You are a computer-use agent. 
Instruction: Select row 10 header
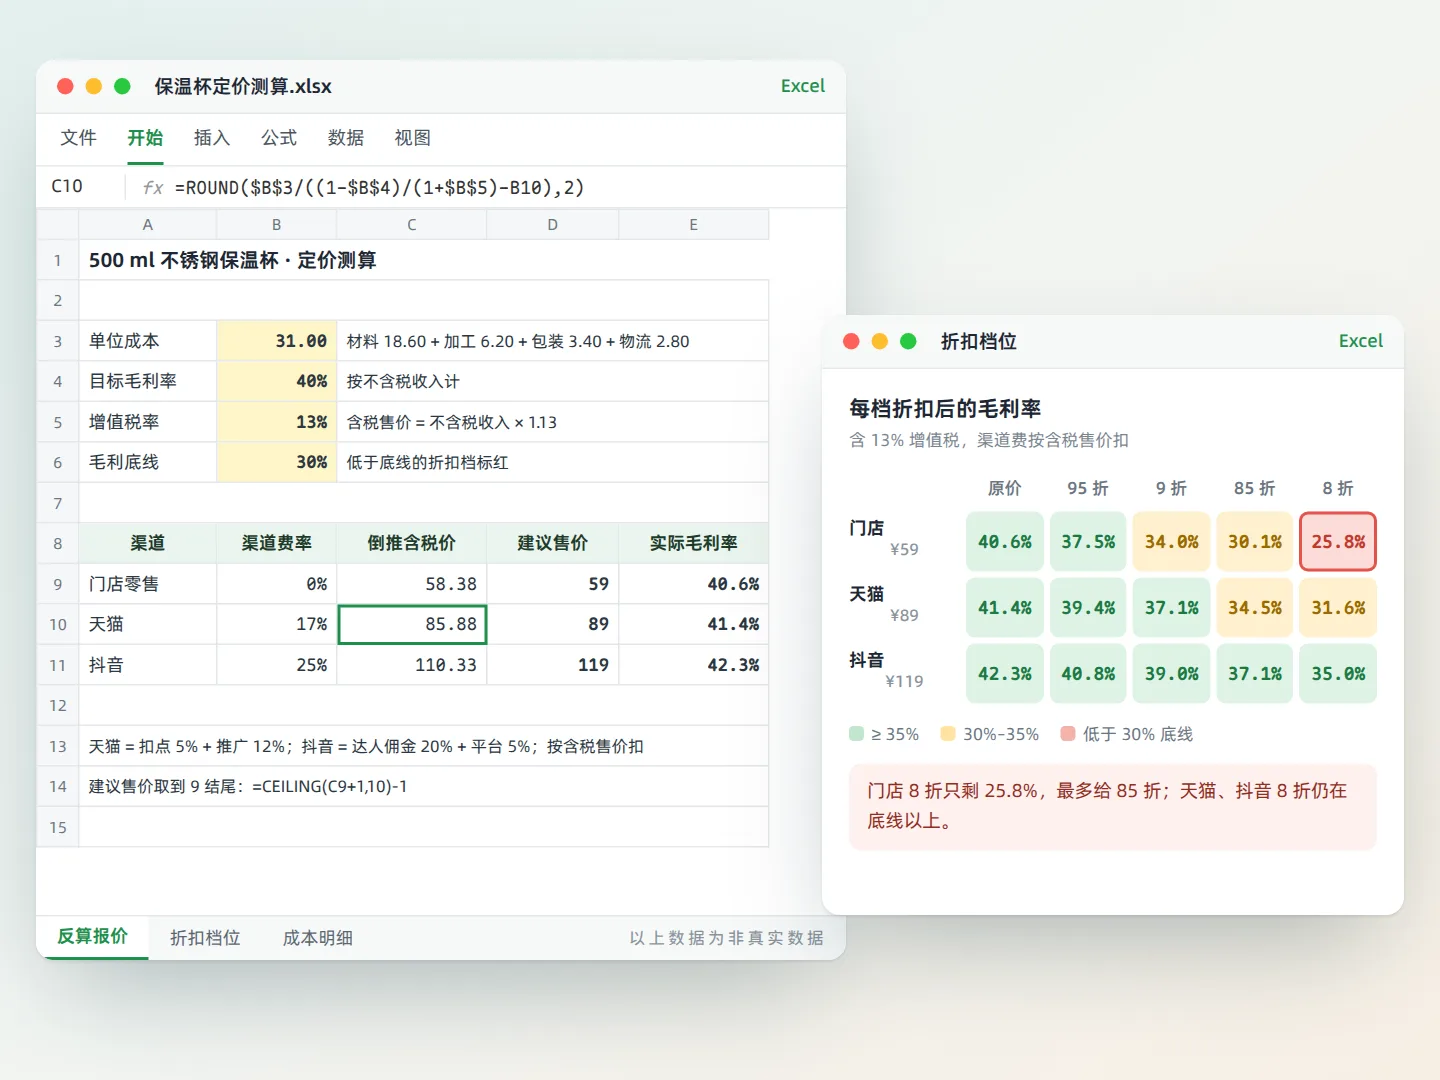pyautogui.click(x=57, y=625)
